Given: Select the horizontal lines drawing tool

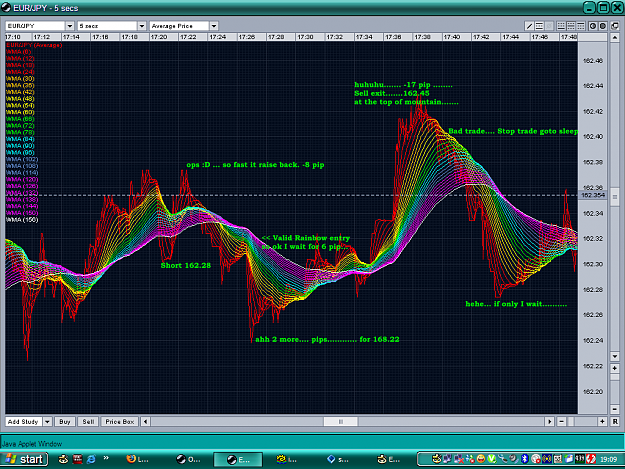Looking at the screenshot, I should 539,26.
